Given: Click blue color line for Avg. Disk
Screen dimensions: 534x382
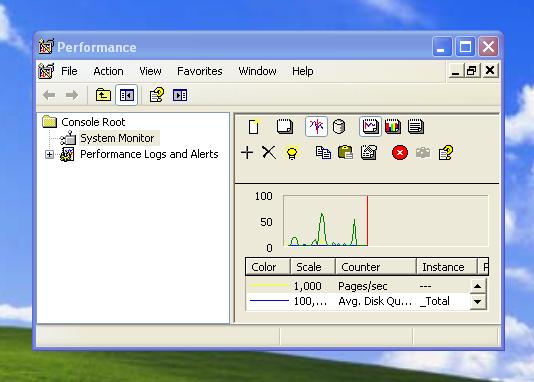Looking at the screenshot, I should click(x=269, y=301).
